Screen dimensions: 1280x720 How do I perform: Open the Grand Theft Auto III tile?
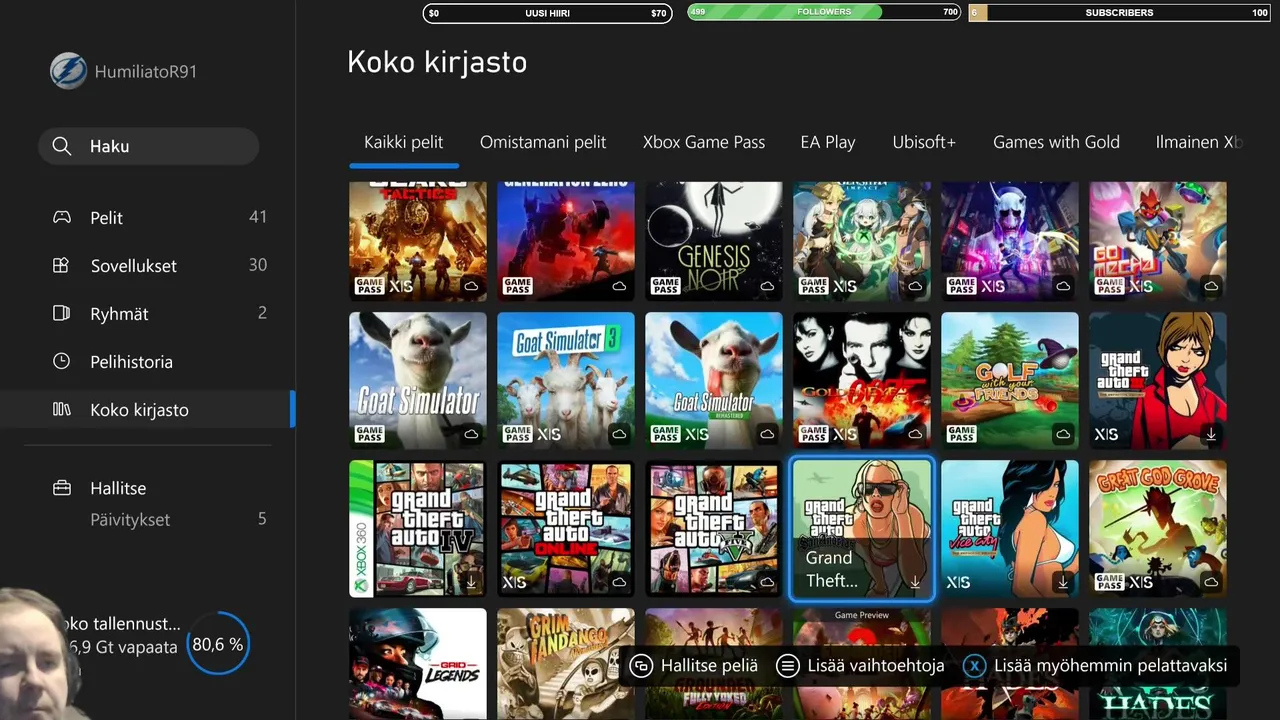point(1158,381)
